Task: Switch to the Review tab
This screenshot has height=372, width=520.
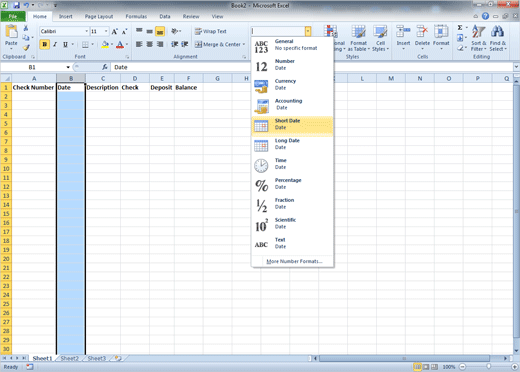Action: click(x=191, y=16)
